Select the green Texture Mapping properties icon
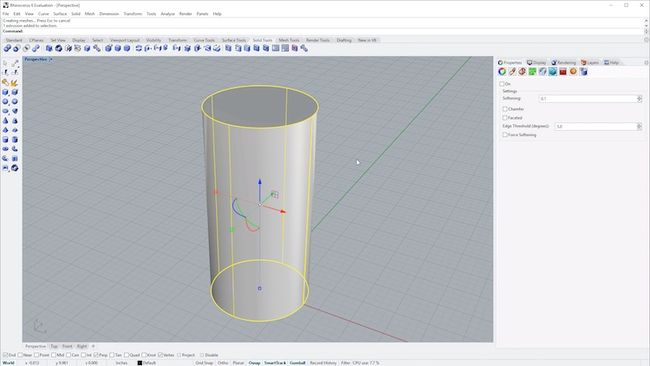 pos(532,72)
